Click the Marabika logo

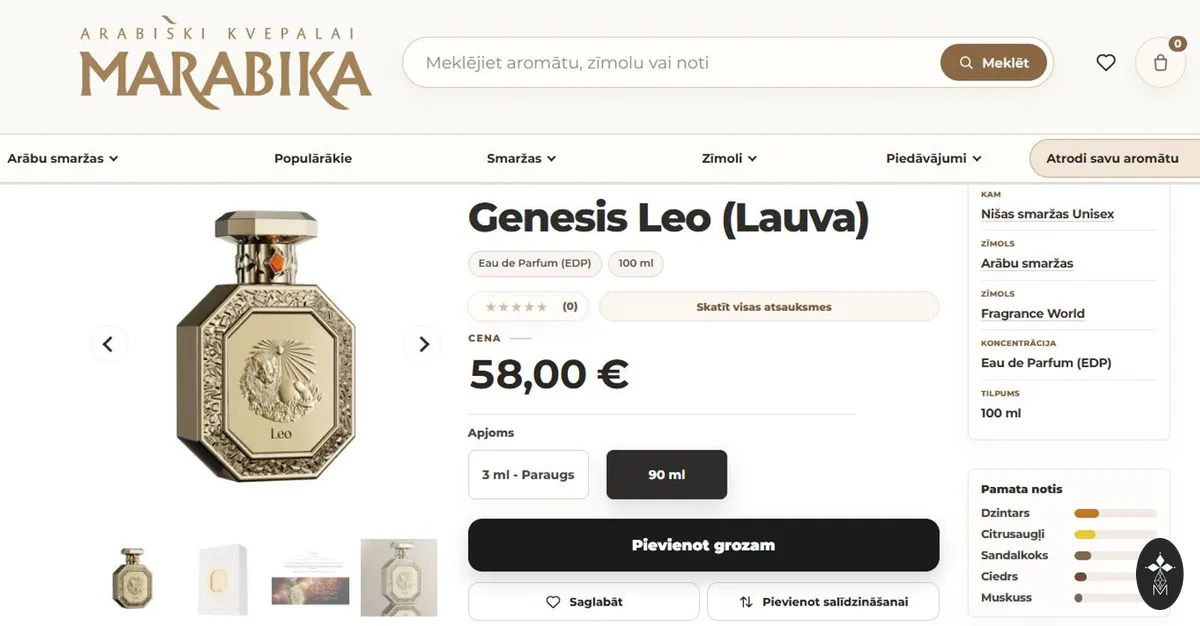pyautogui.click(x=225, y=68)
